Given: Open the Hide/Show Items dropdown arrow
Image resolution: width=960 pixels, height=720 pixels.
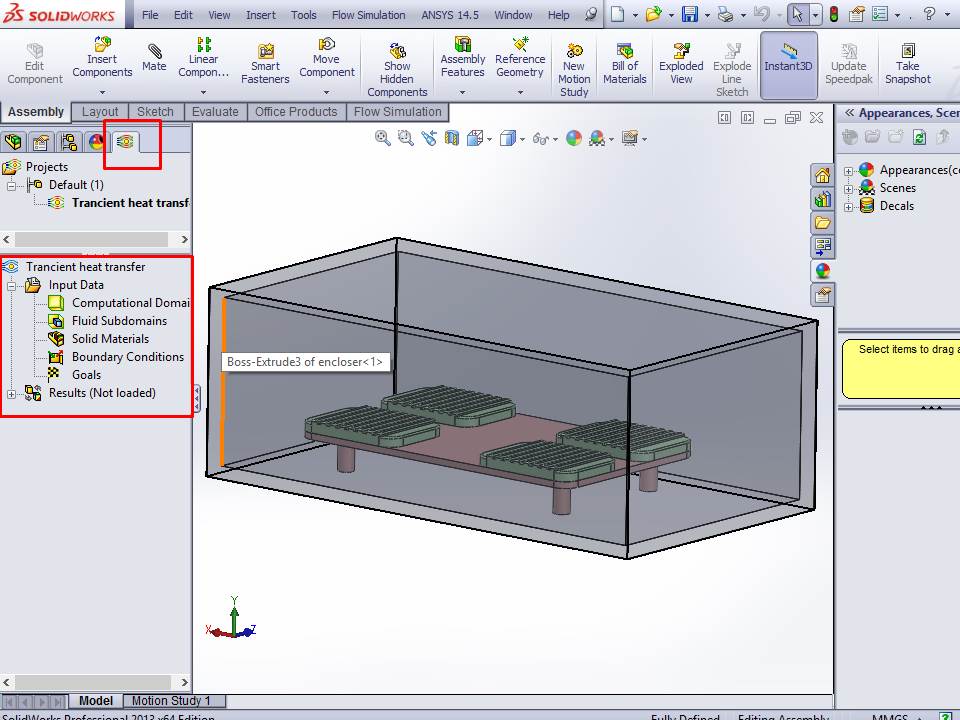Looking at the screenshot, I should click(x=556, y=139).
